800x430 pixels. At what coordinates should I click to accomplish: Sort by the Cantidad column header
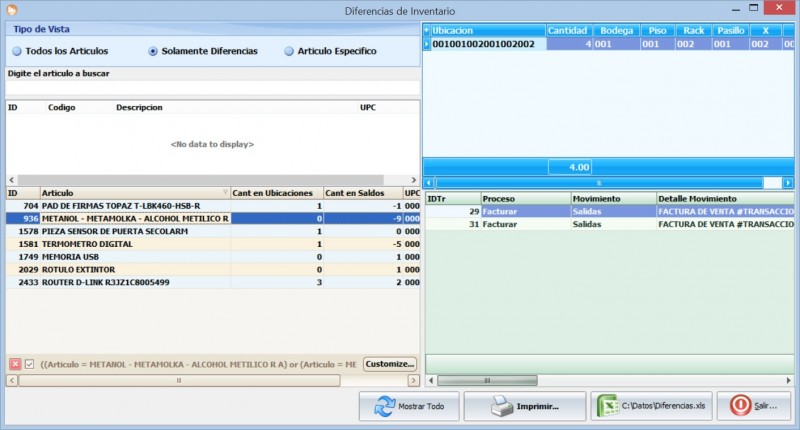tap(568, 30)
